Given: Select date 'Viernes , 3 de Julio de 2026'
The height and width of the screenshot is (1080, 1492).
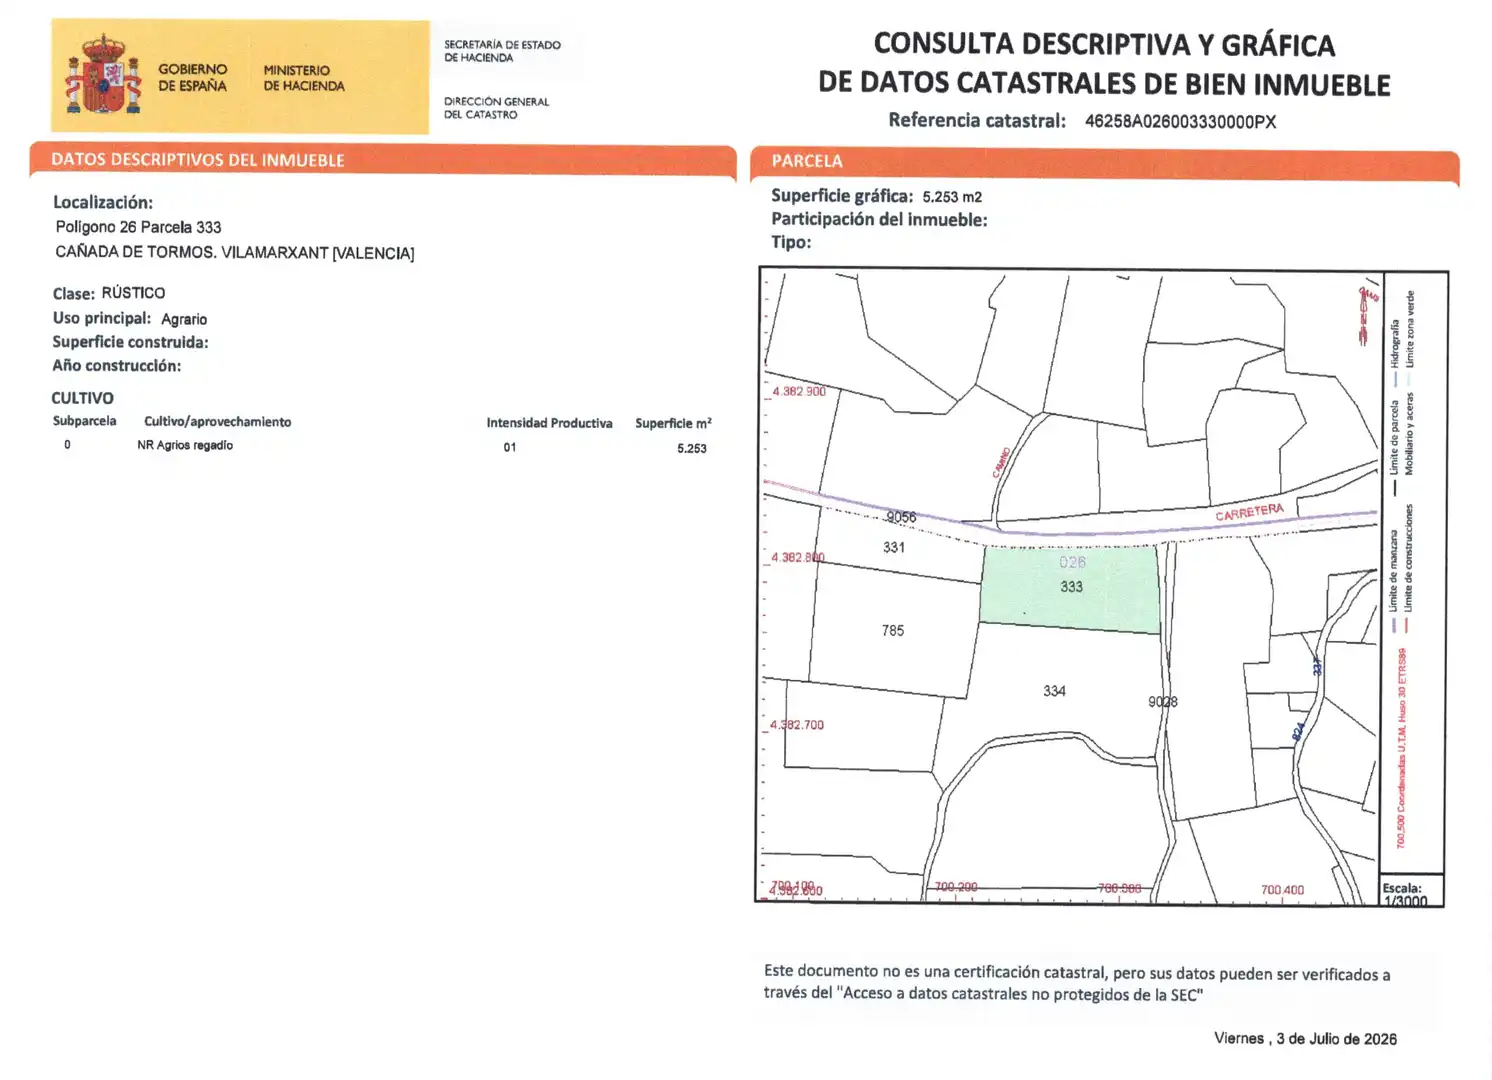Looking at the screenshot, I should click(x=1305, y=1039).
